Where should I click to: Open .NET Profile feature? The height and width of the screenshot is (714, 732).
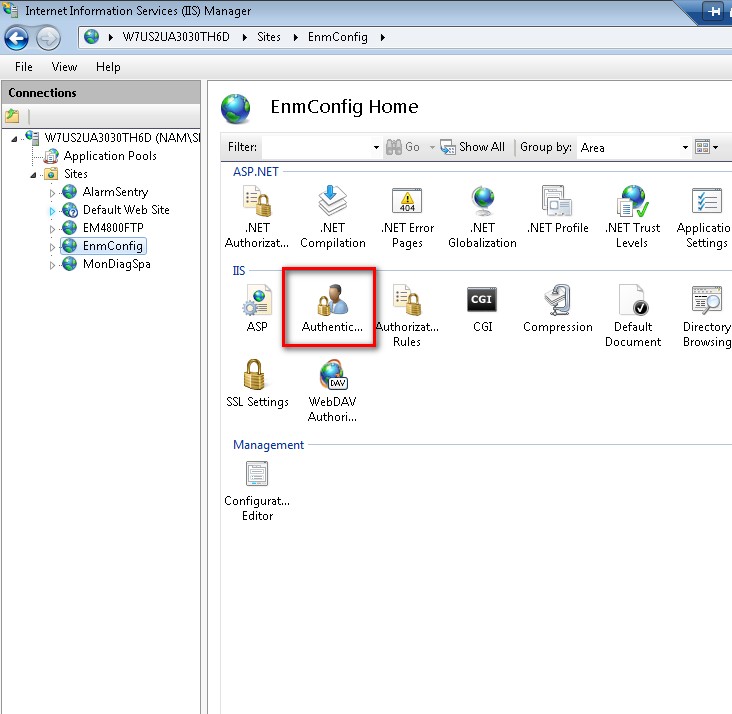(557, 210)
